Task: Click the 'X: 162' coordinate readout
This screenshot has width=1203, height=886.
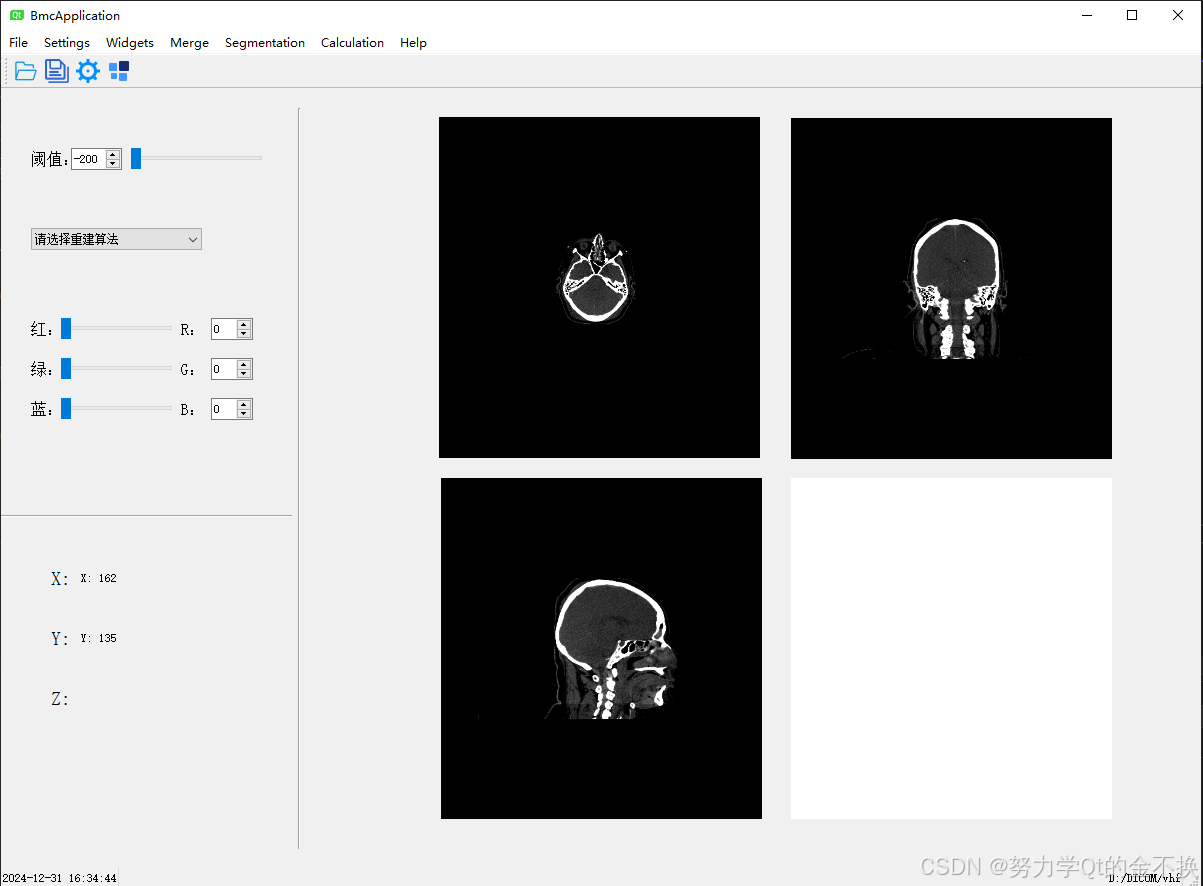Action: (98, 578)
